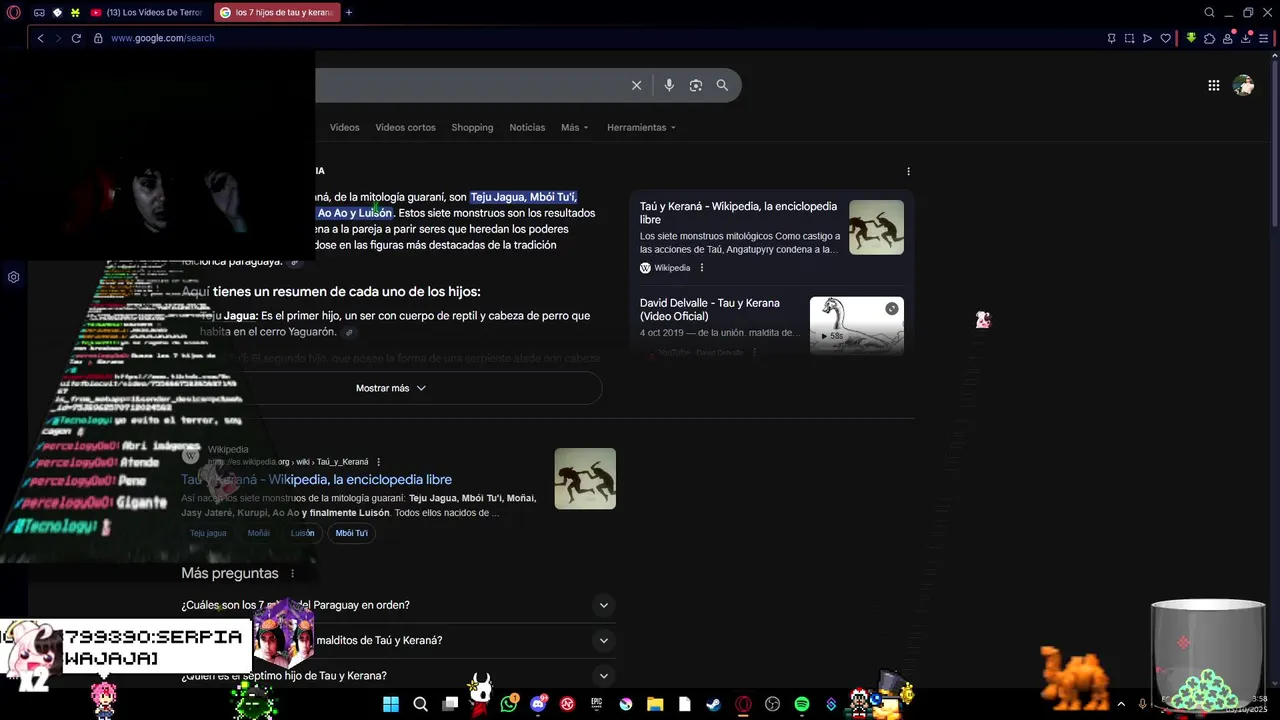Open Taú y Keraná Wikipedia result title
Image resolution: width=1280 pixels, height=720 pixels.
tap(316, 480)
